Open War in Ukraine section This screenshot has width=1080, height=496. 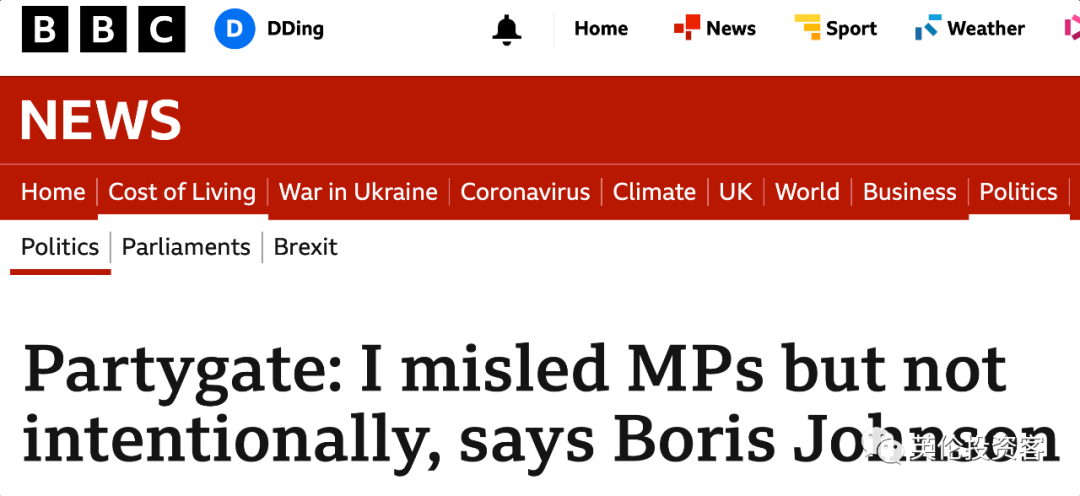358,192
